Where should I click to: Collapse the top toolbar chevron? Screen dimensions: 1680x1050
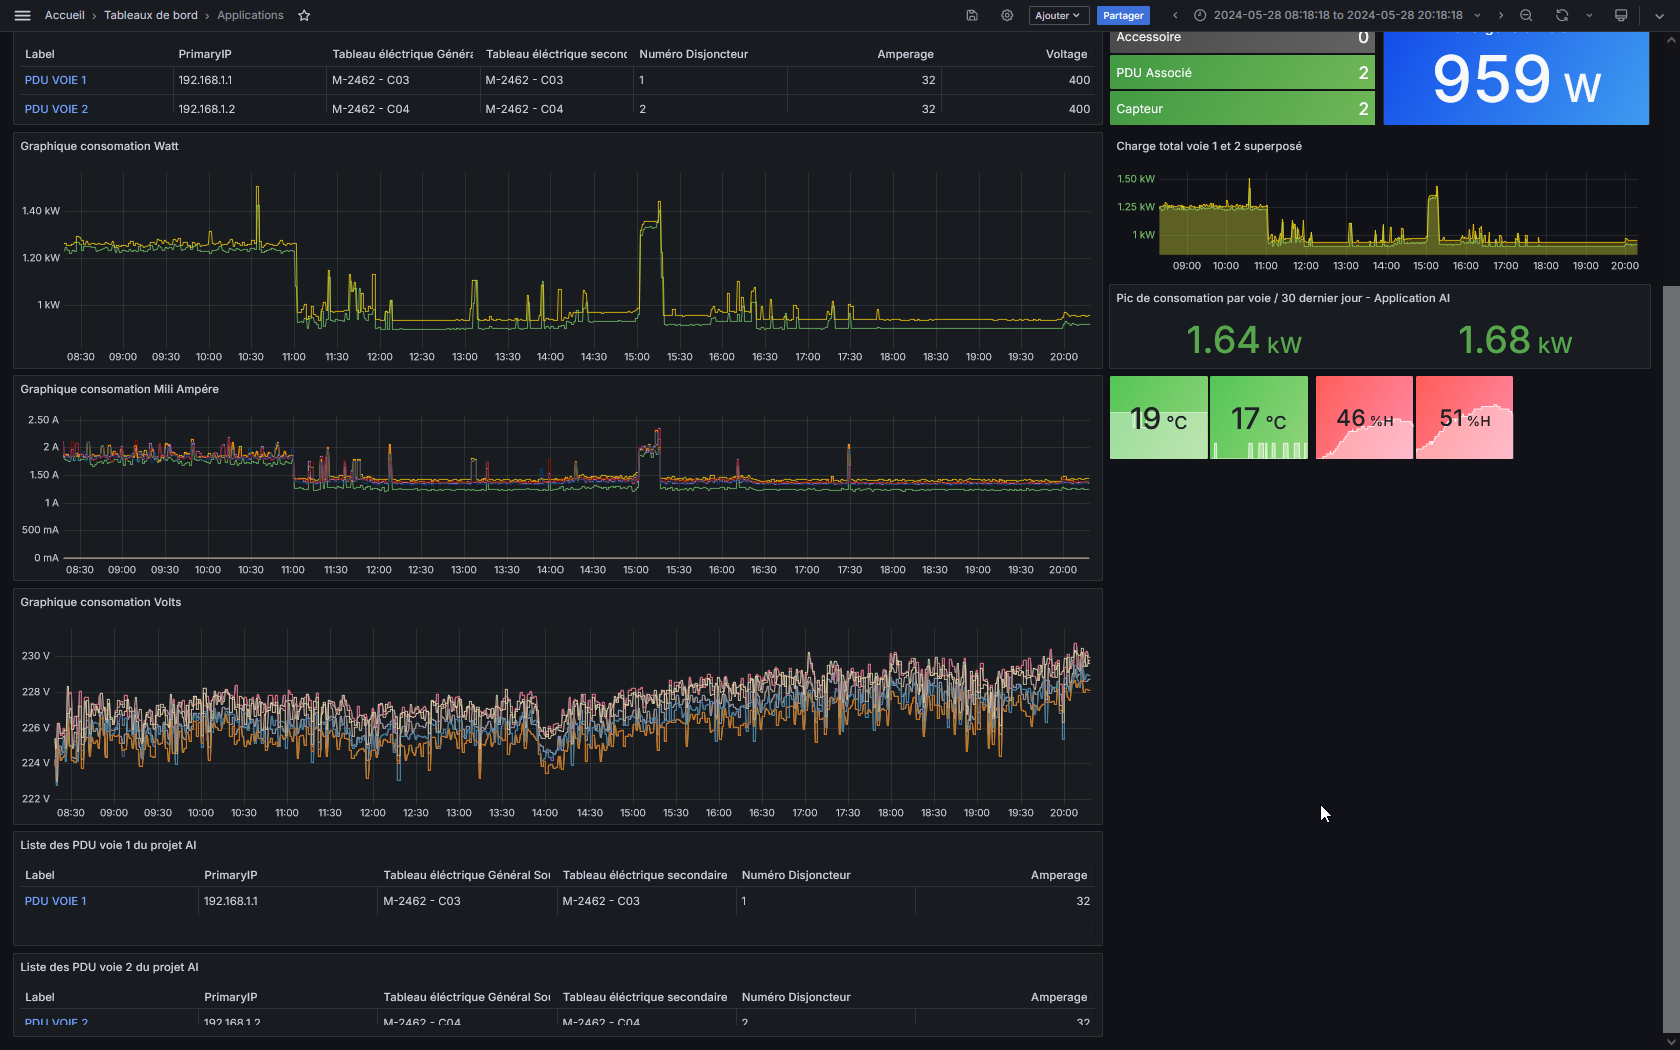point(1659,15)
